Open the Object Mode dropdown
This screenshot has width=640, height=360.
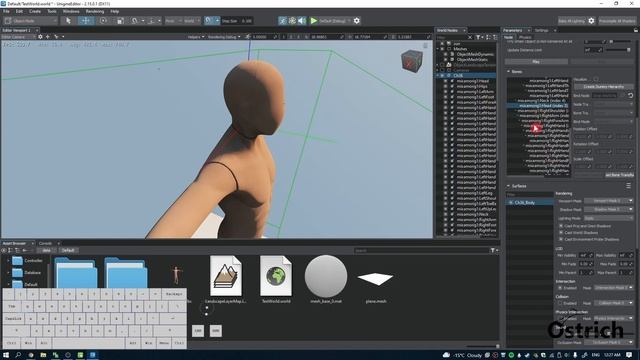coord(30,21)
